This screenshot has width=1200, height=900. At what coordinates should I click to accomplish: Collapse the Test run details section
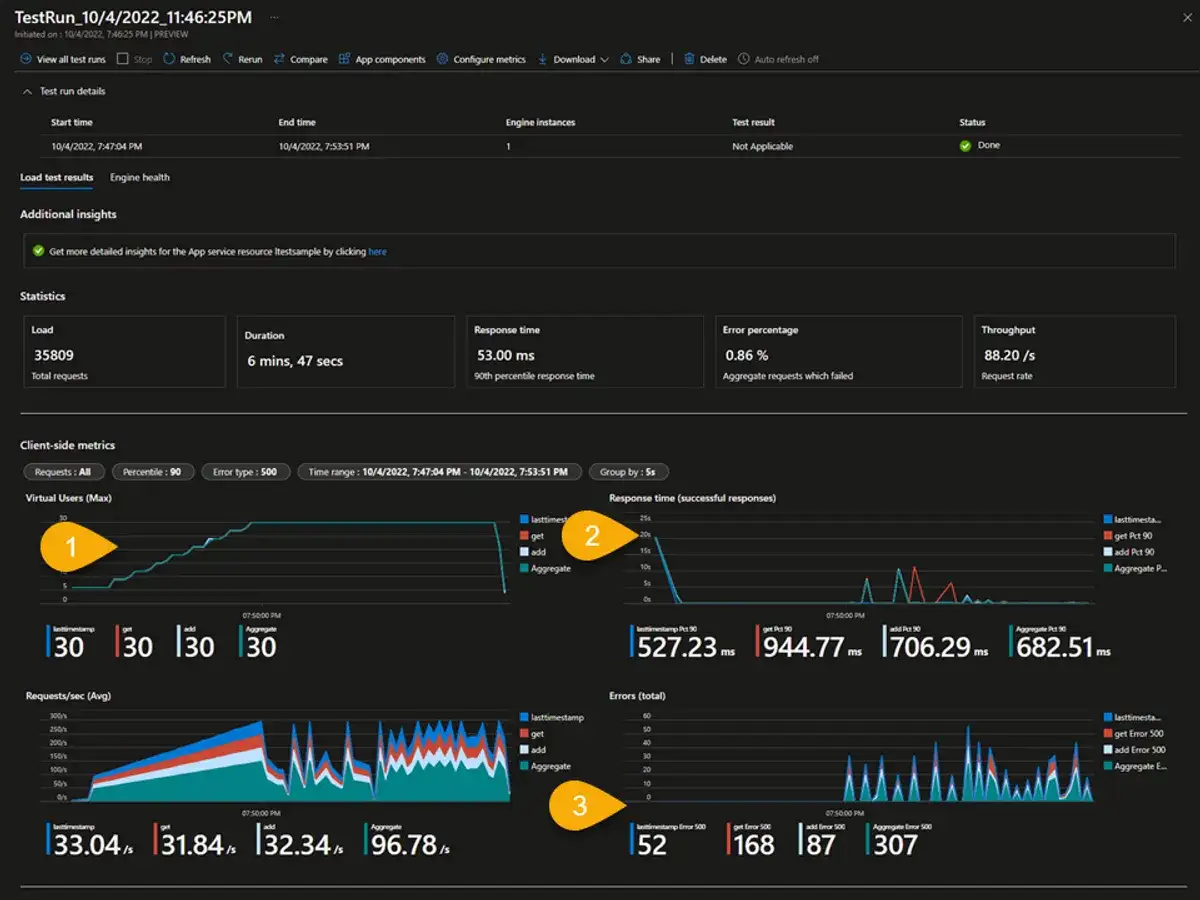27,91
